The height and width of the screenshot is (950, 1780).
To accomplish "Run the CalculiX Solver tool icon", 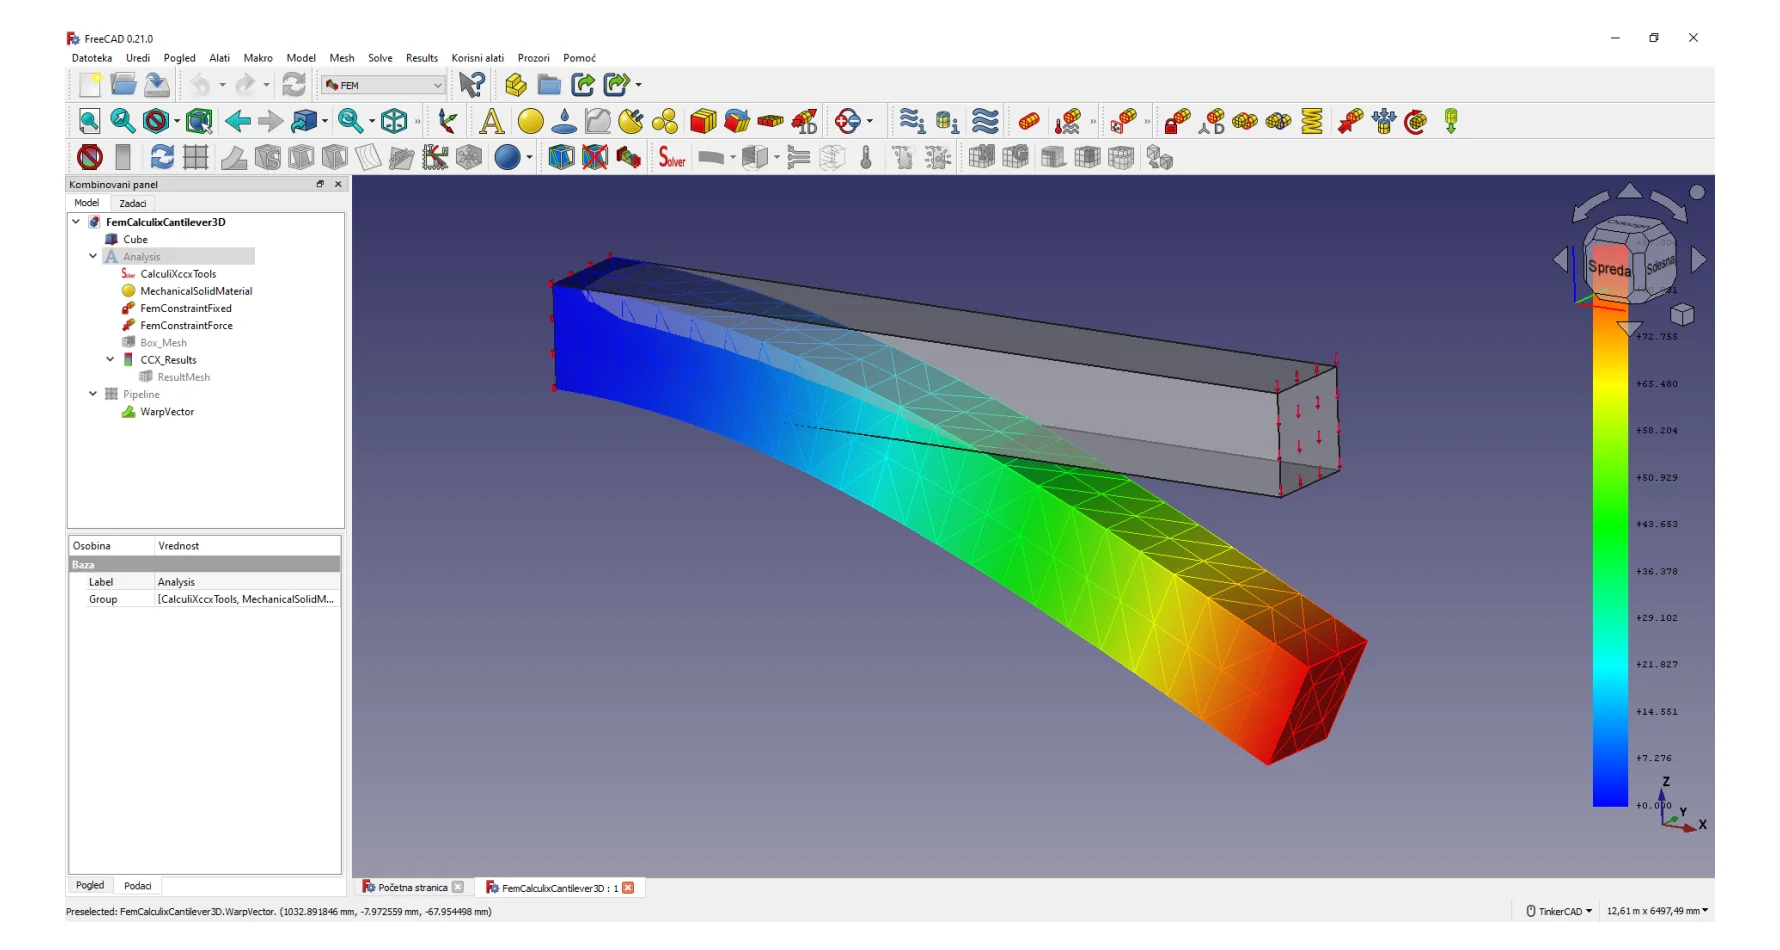I will pos(671,158).
